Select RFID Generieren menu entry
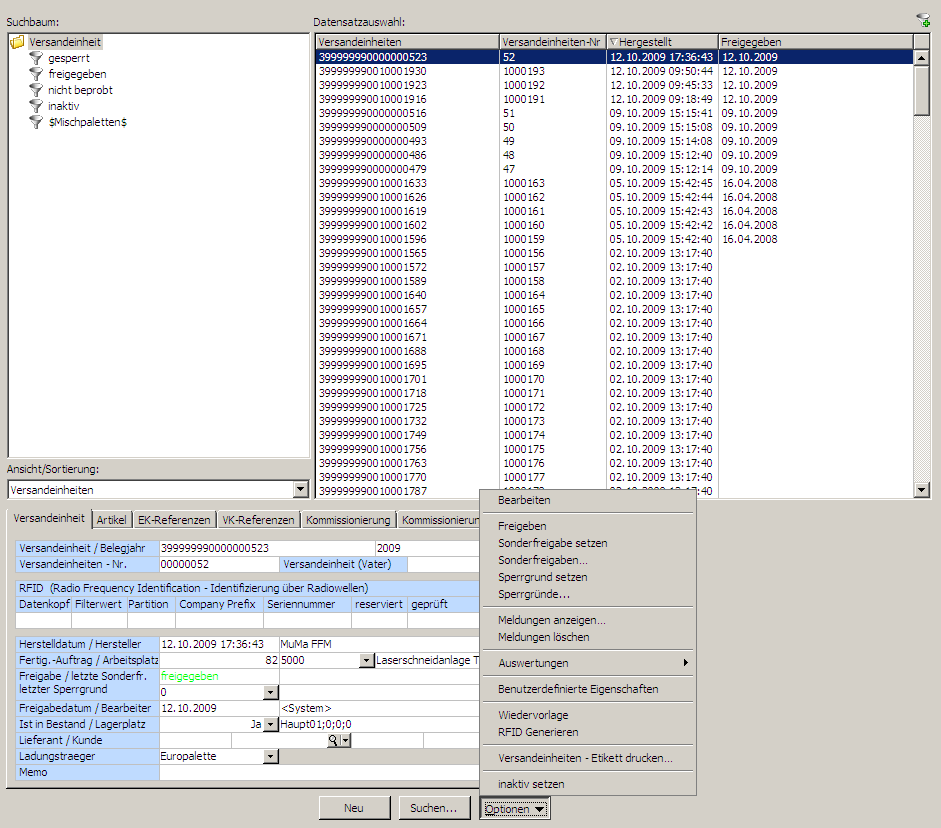Screen dimensions: 941x828 (538, 732)
